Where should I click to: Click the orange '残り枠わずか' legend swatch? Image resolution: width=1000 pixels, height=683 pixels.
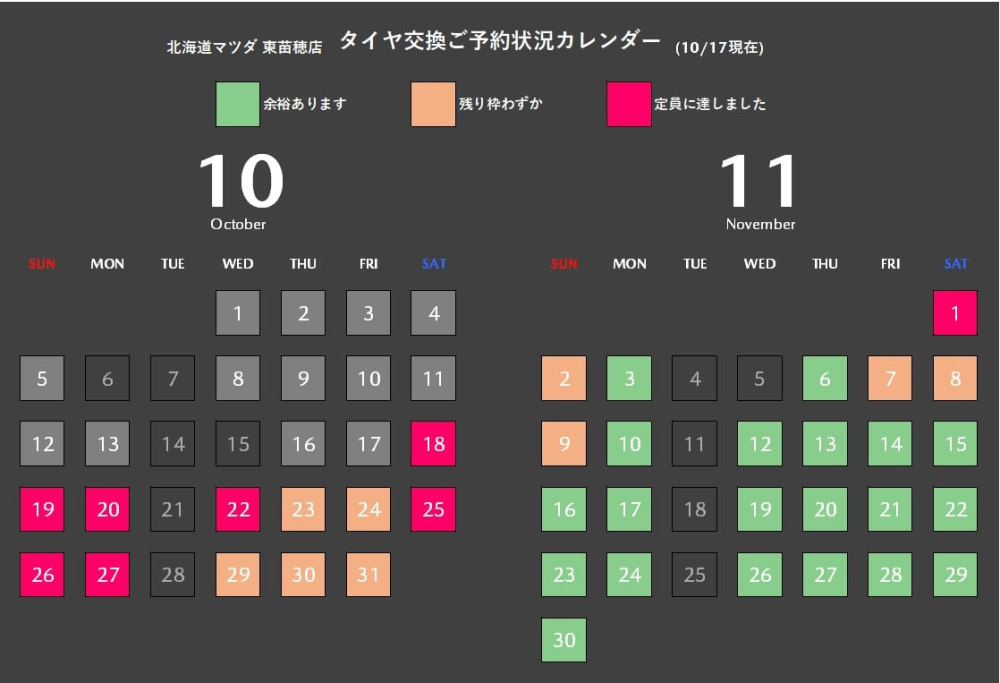click(x=433, y=104)
